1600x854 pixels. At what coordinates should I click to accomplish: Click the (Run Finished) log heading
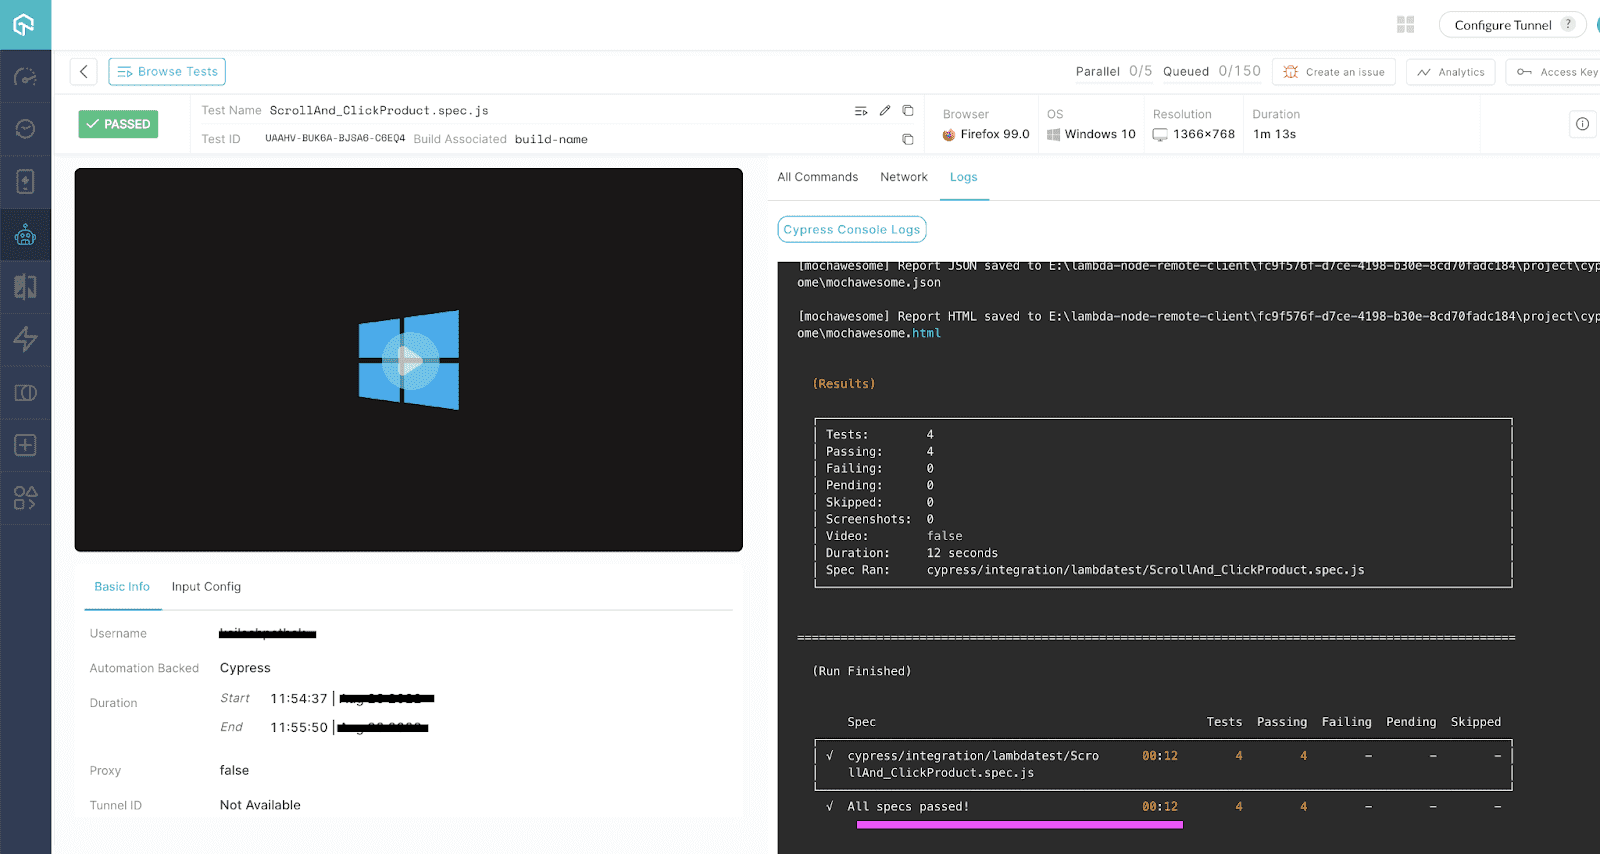862,672
